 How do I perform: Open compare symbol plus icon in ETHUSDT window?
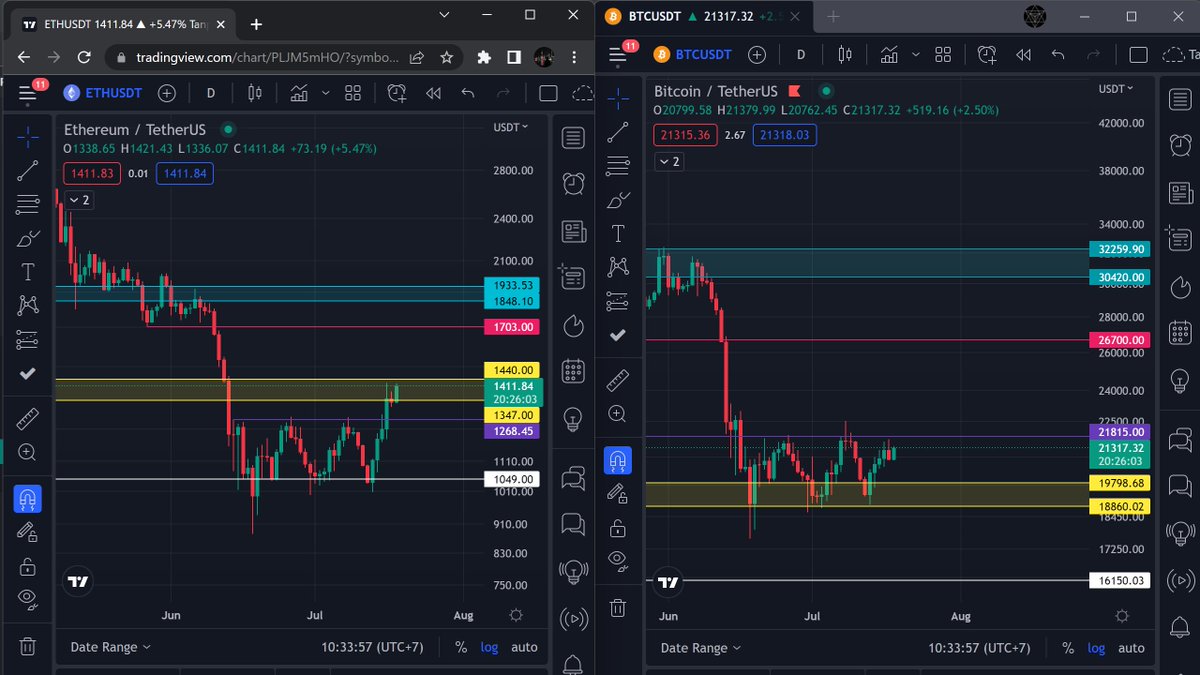click(167, 93)
